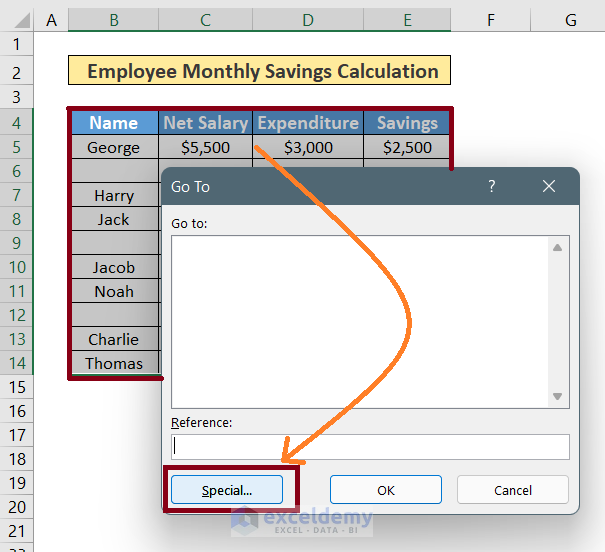Select the blank cell B9 below Jack
Viewport: 605px width, 552px height.
click(x=115, y=243)
